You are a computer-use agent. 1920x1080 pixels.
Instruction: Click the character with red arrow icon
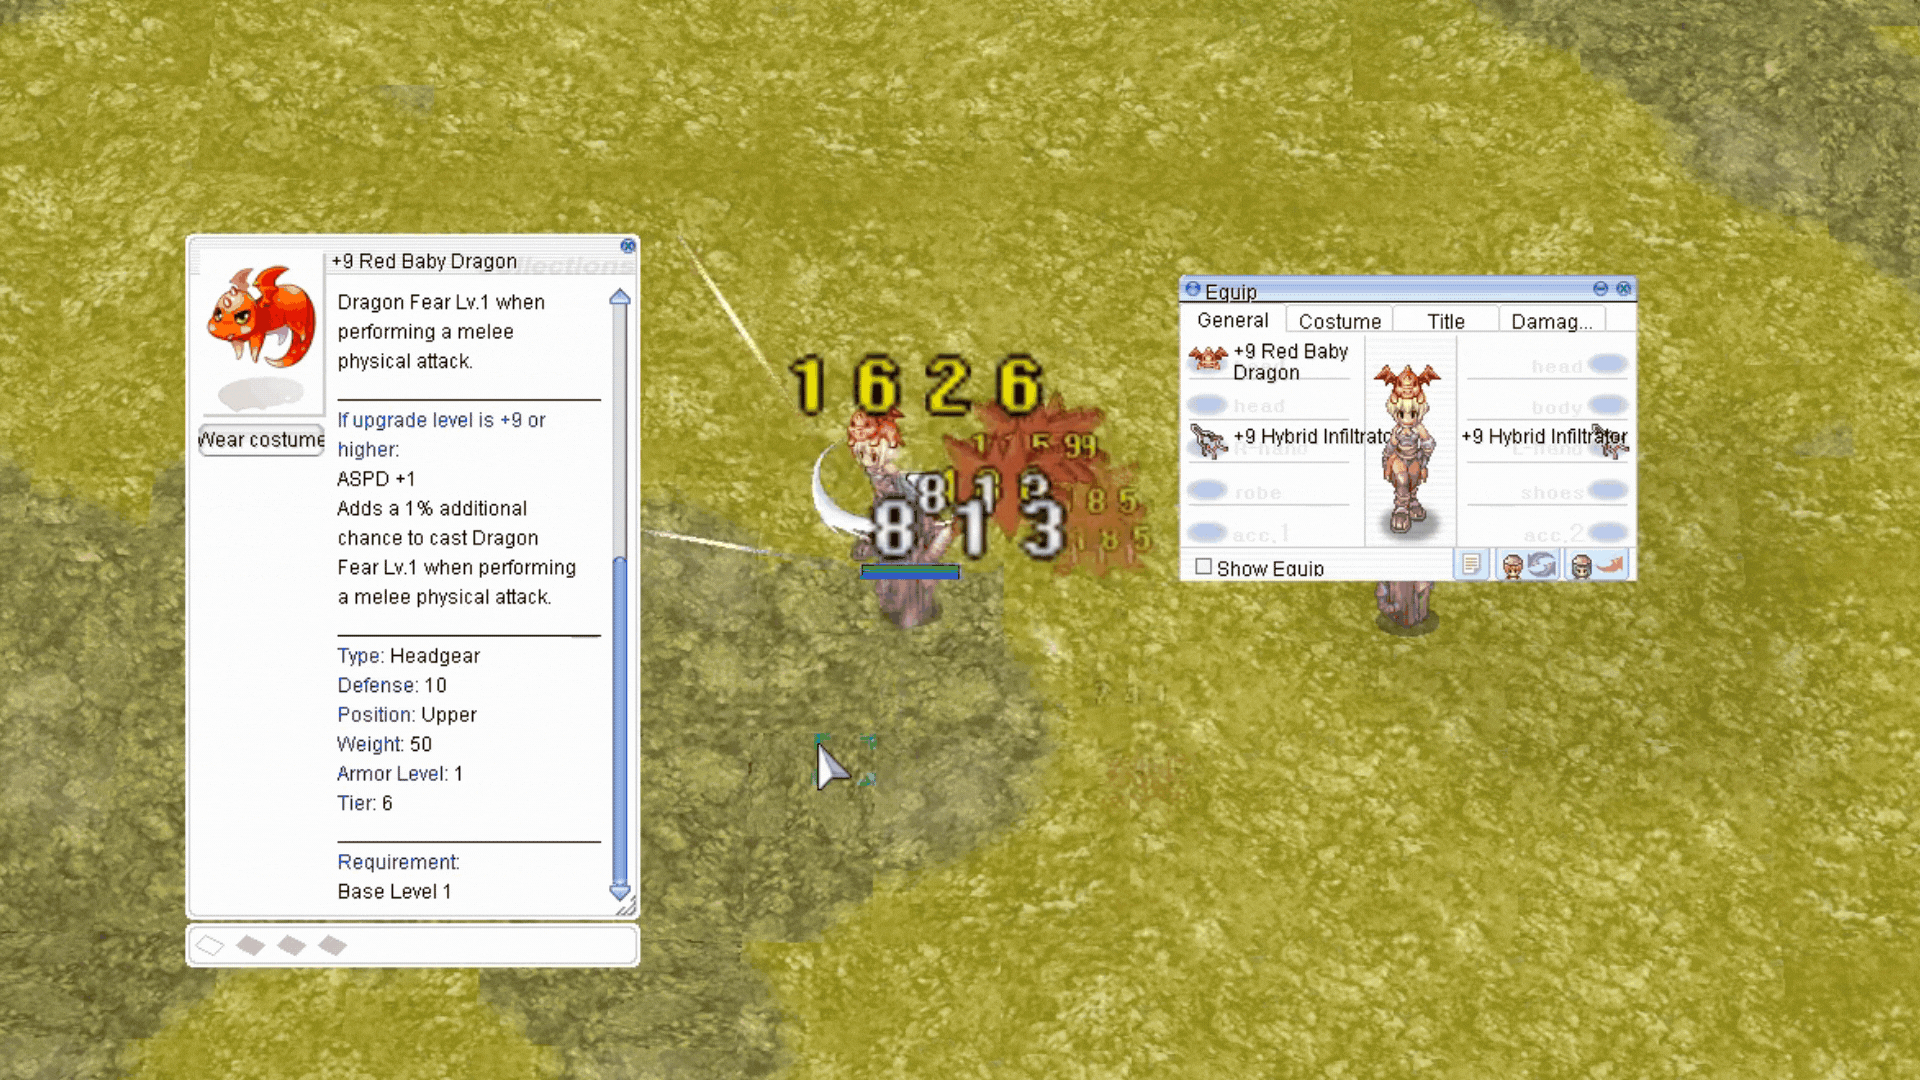[x=1596, y=565]
